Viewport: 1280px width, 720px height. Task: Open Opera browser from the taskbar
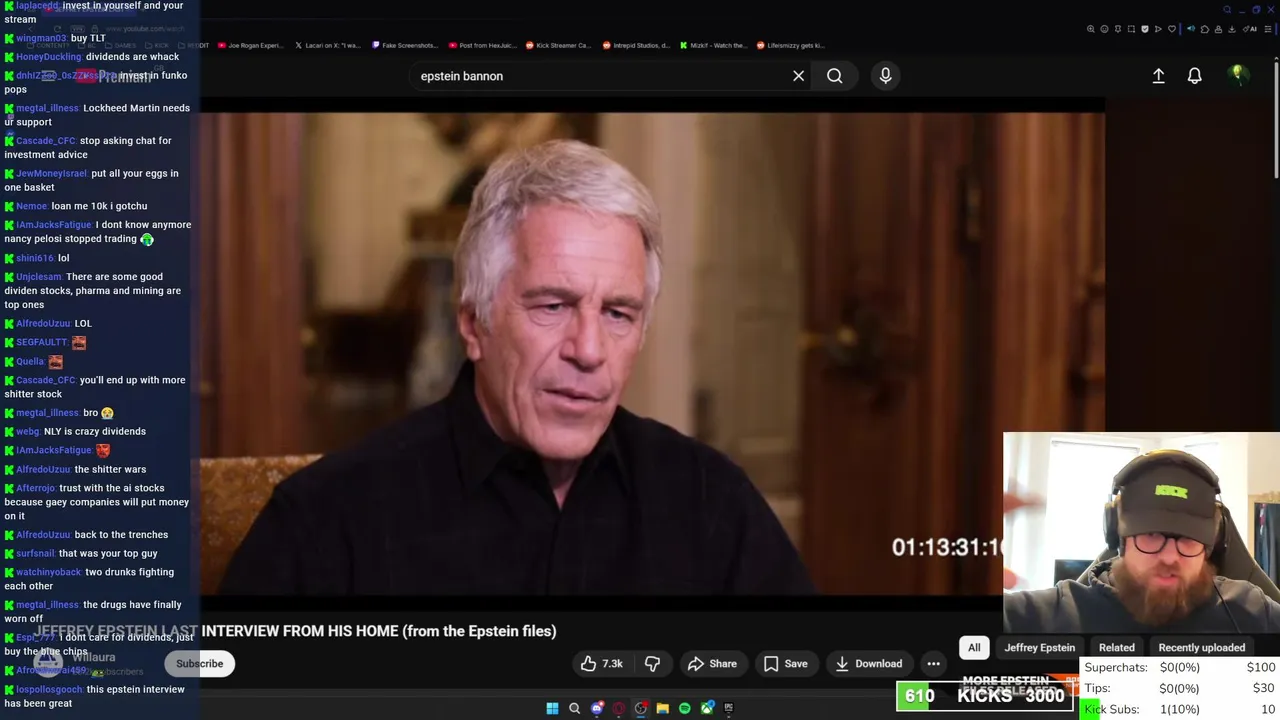pos(619,708)
